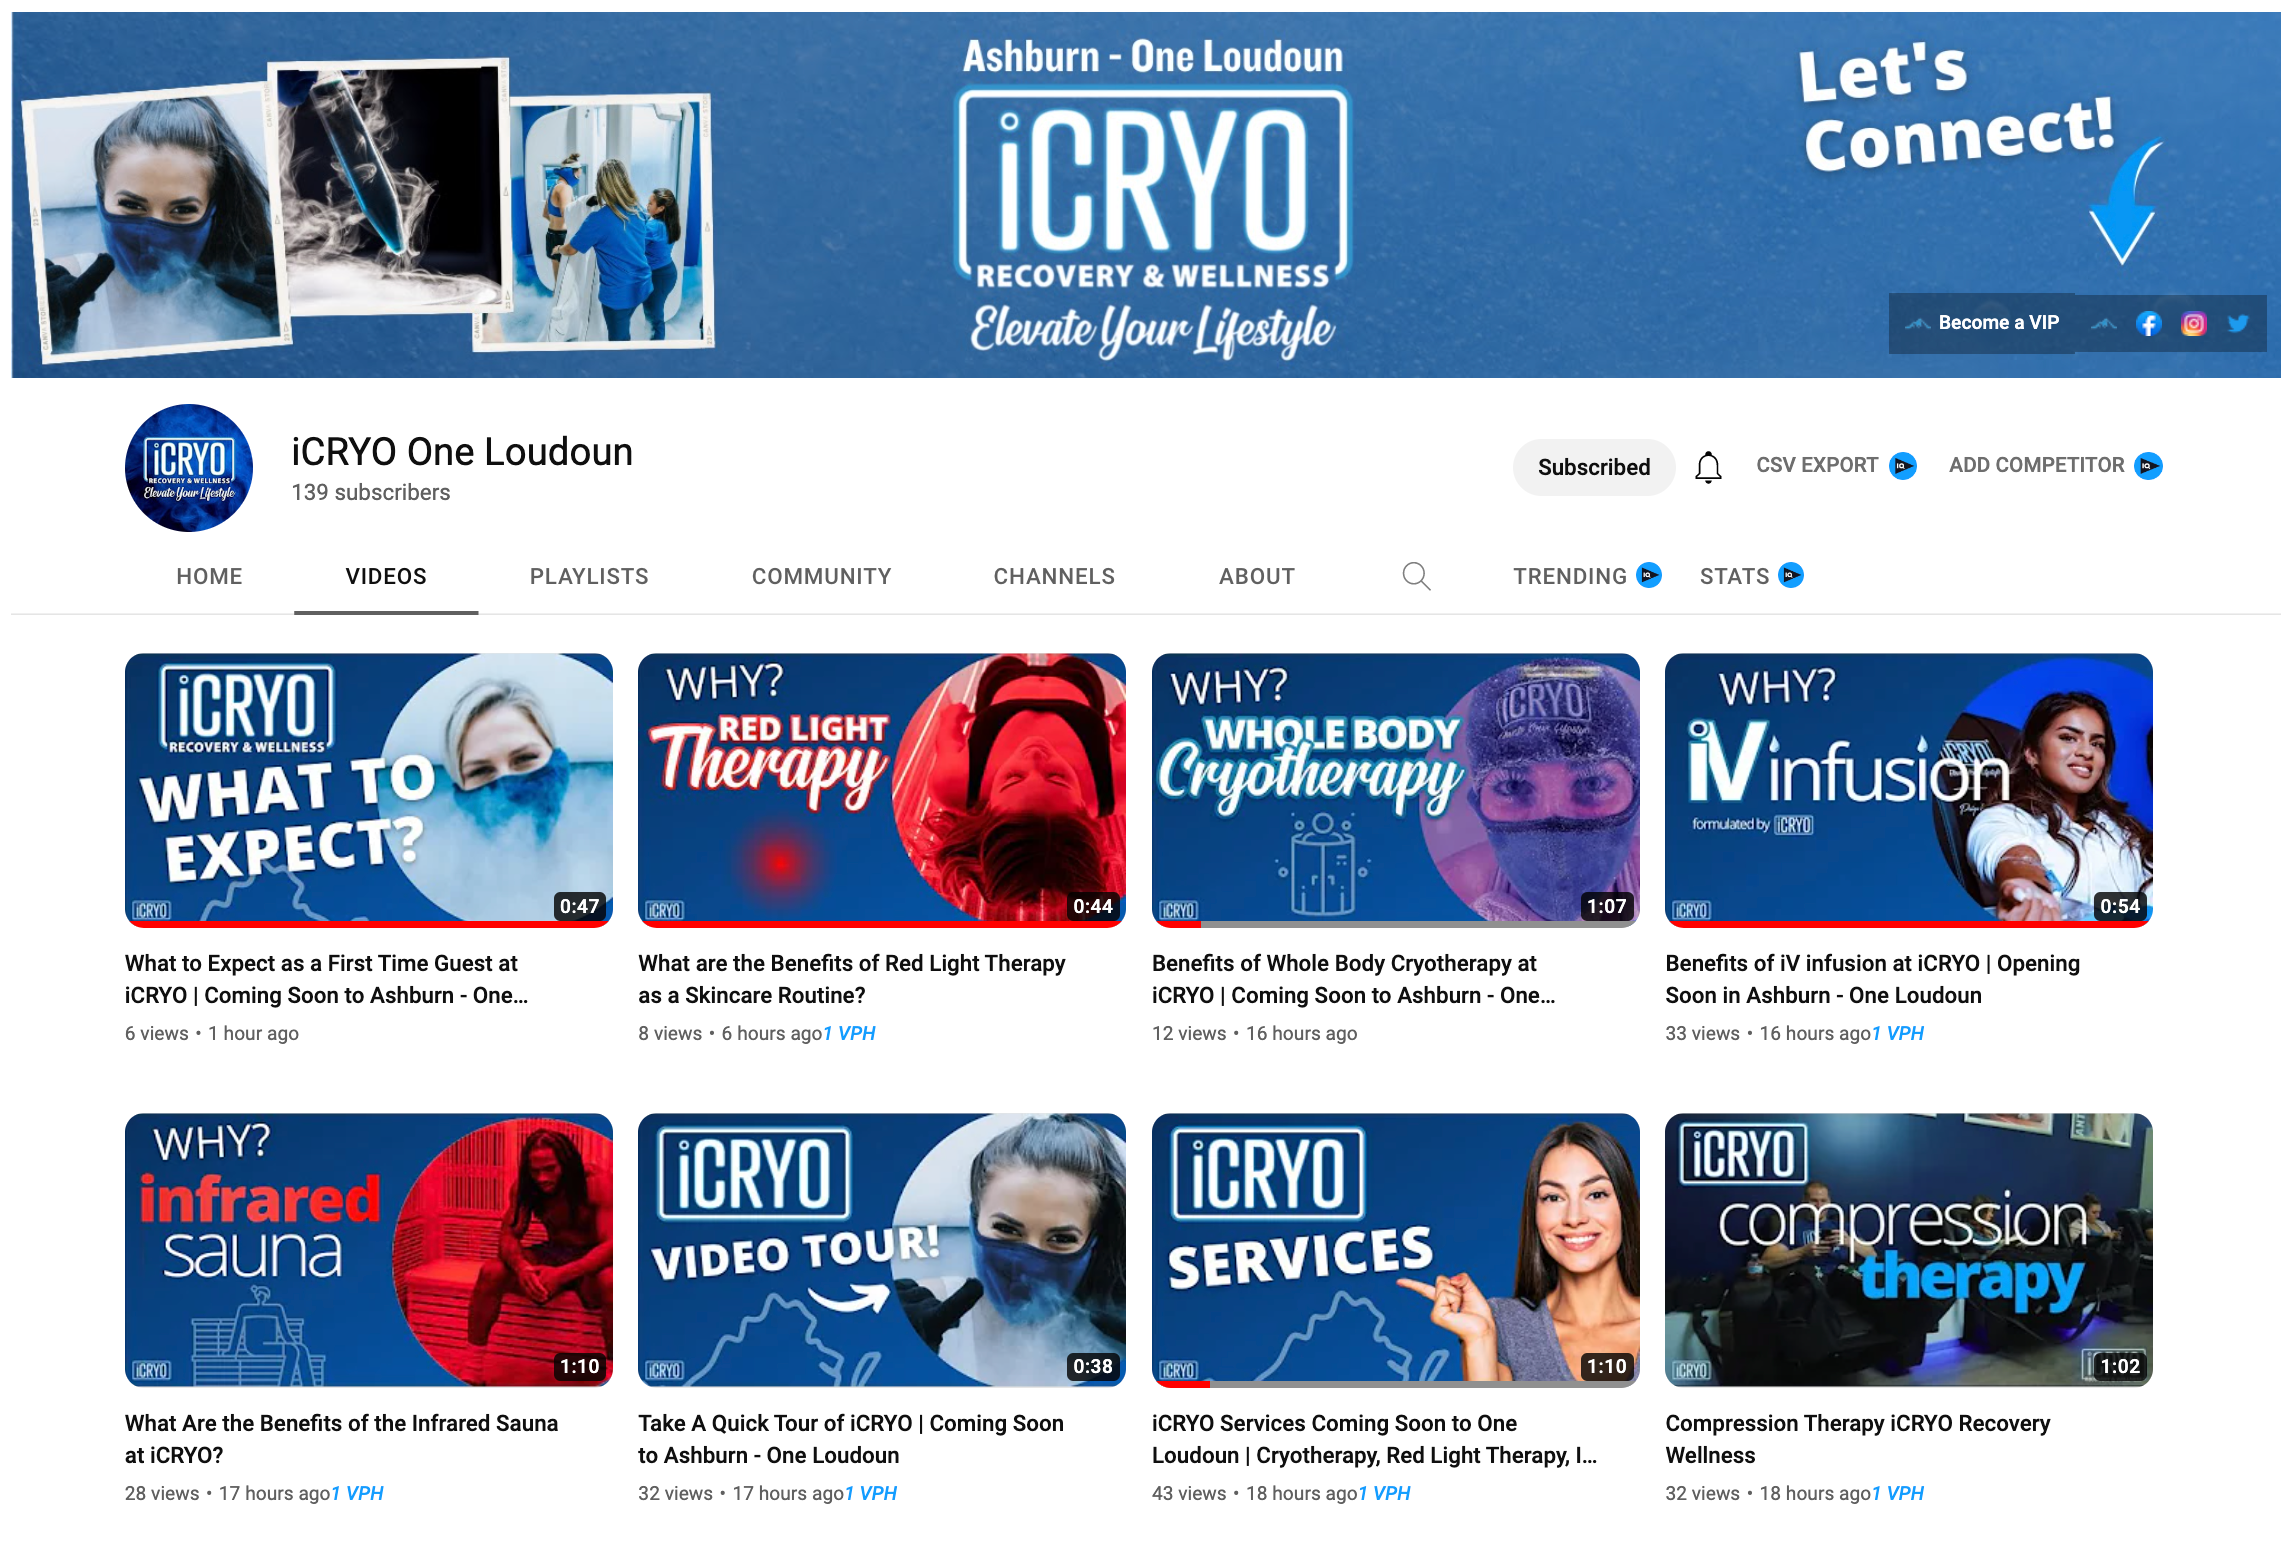Image resolution: width=2281 pixels, height=1541 pixels.
Task: Click '1 VPH' under Quick Tour video
Action: (x=871, y=1493)
